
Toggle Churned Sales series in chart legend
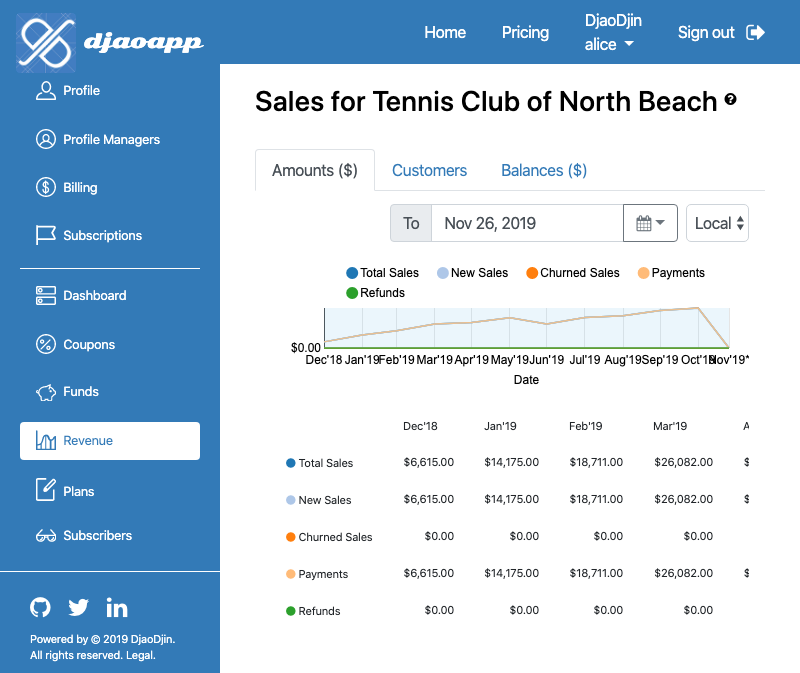[x=573, y=273]
